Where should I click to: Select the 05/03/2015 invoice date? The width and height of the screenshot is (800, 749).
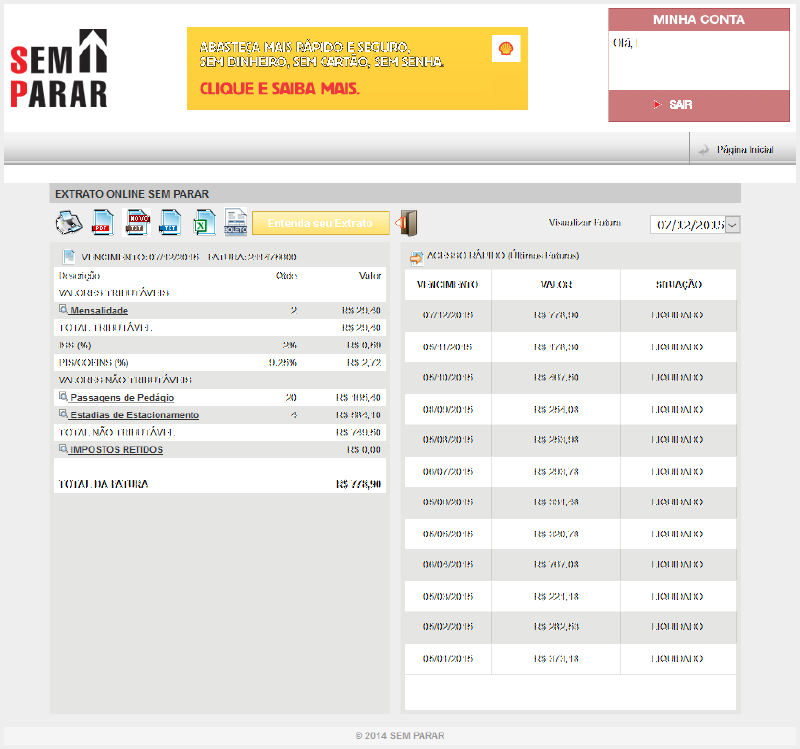pyautogui.click(x=447, y=596)
